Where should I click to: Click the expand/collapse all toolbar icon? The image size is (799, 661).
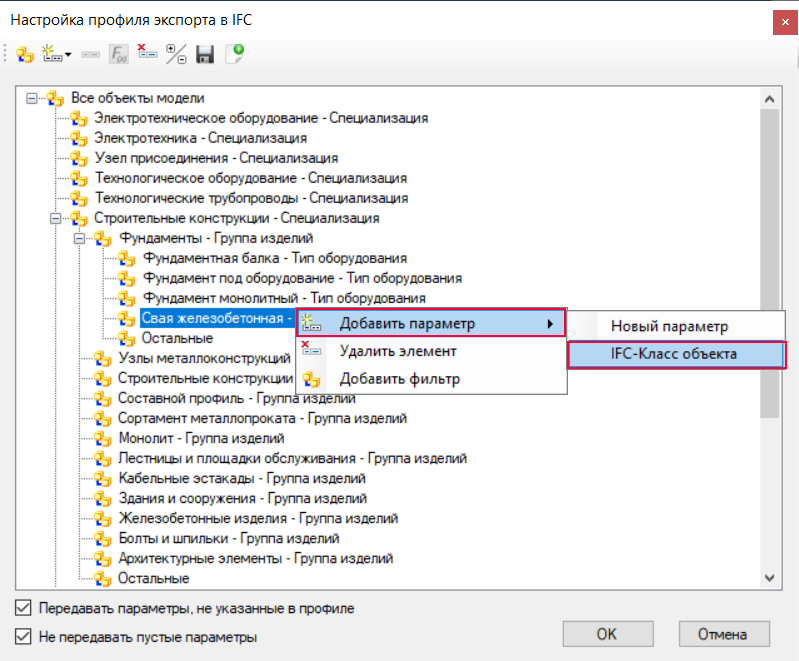tap(176, 55)
